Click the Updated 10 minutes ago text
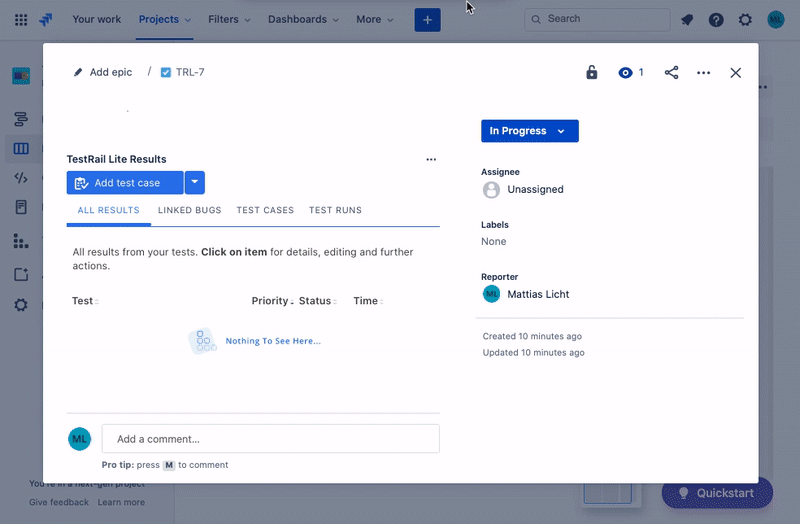800x524 pixels. point(533,353)
